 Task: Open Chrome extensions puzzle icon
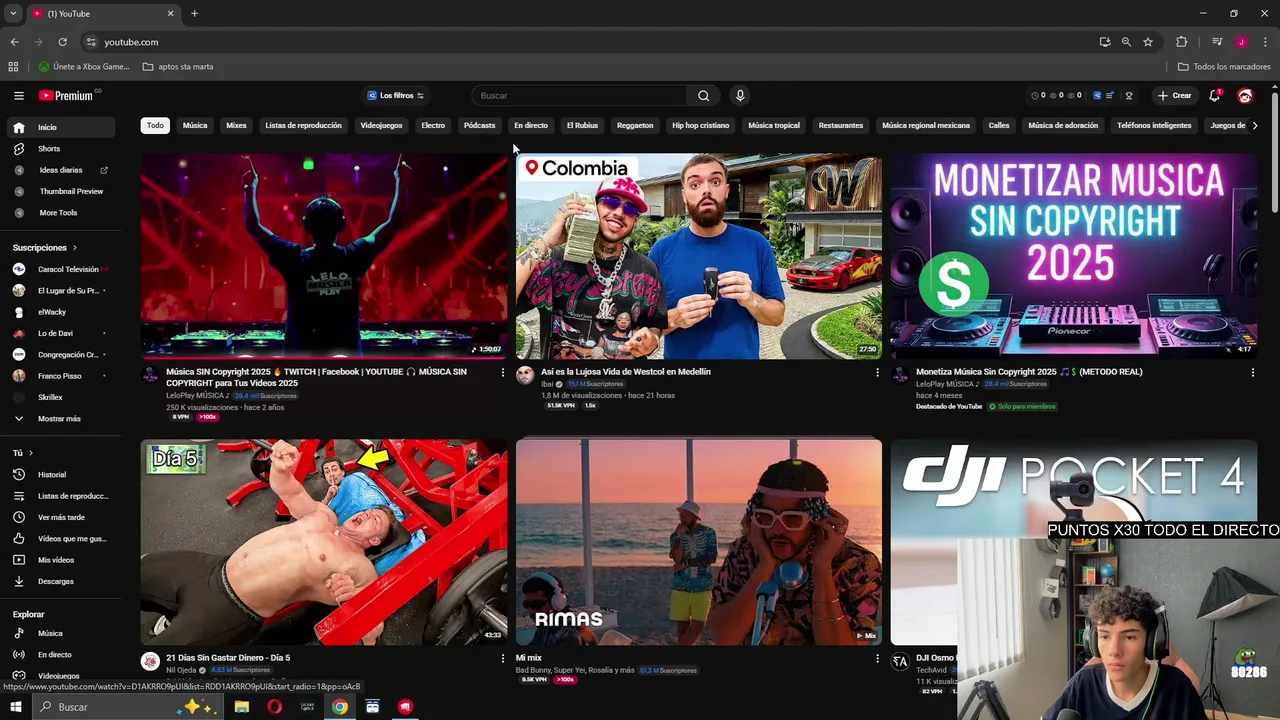pos(1181,42)
